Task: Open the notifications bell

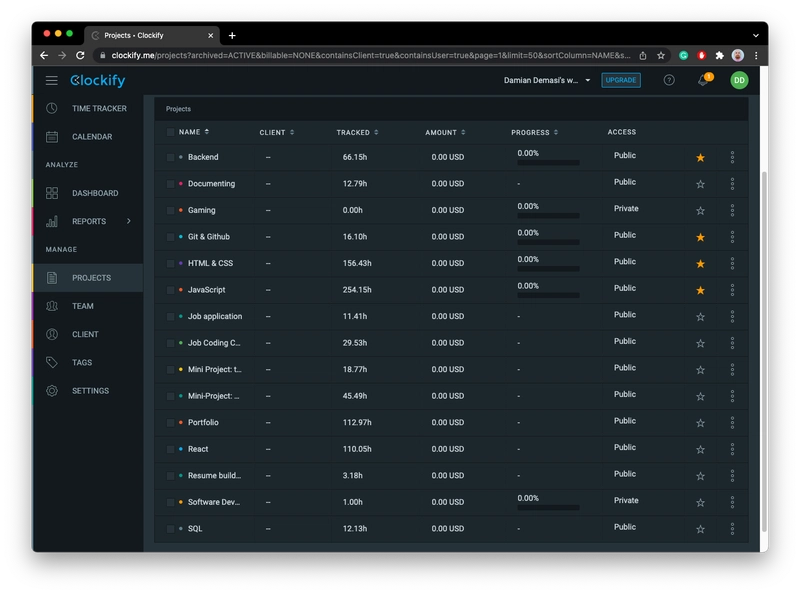Action: (704, 80)
